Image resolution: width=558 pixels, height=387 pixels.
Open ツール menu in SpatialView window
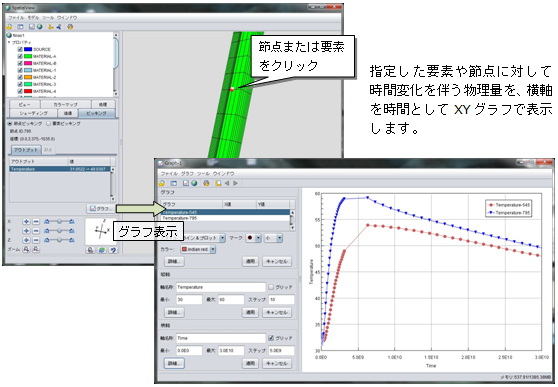[x=48, y=17]
